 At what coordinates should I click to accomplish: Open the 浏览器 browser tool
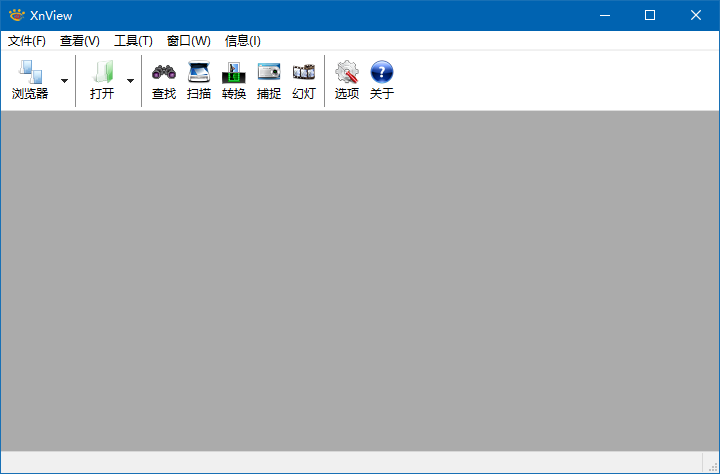tap(30, 80)
